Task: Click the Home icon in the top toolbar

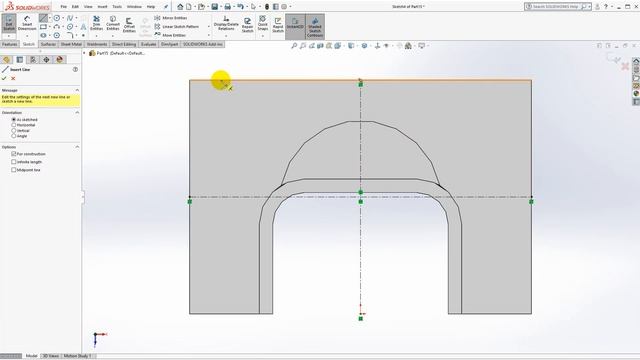Action: 180,7
